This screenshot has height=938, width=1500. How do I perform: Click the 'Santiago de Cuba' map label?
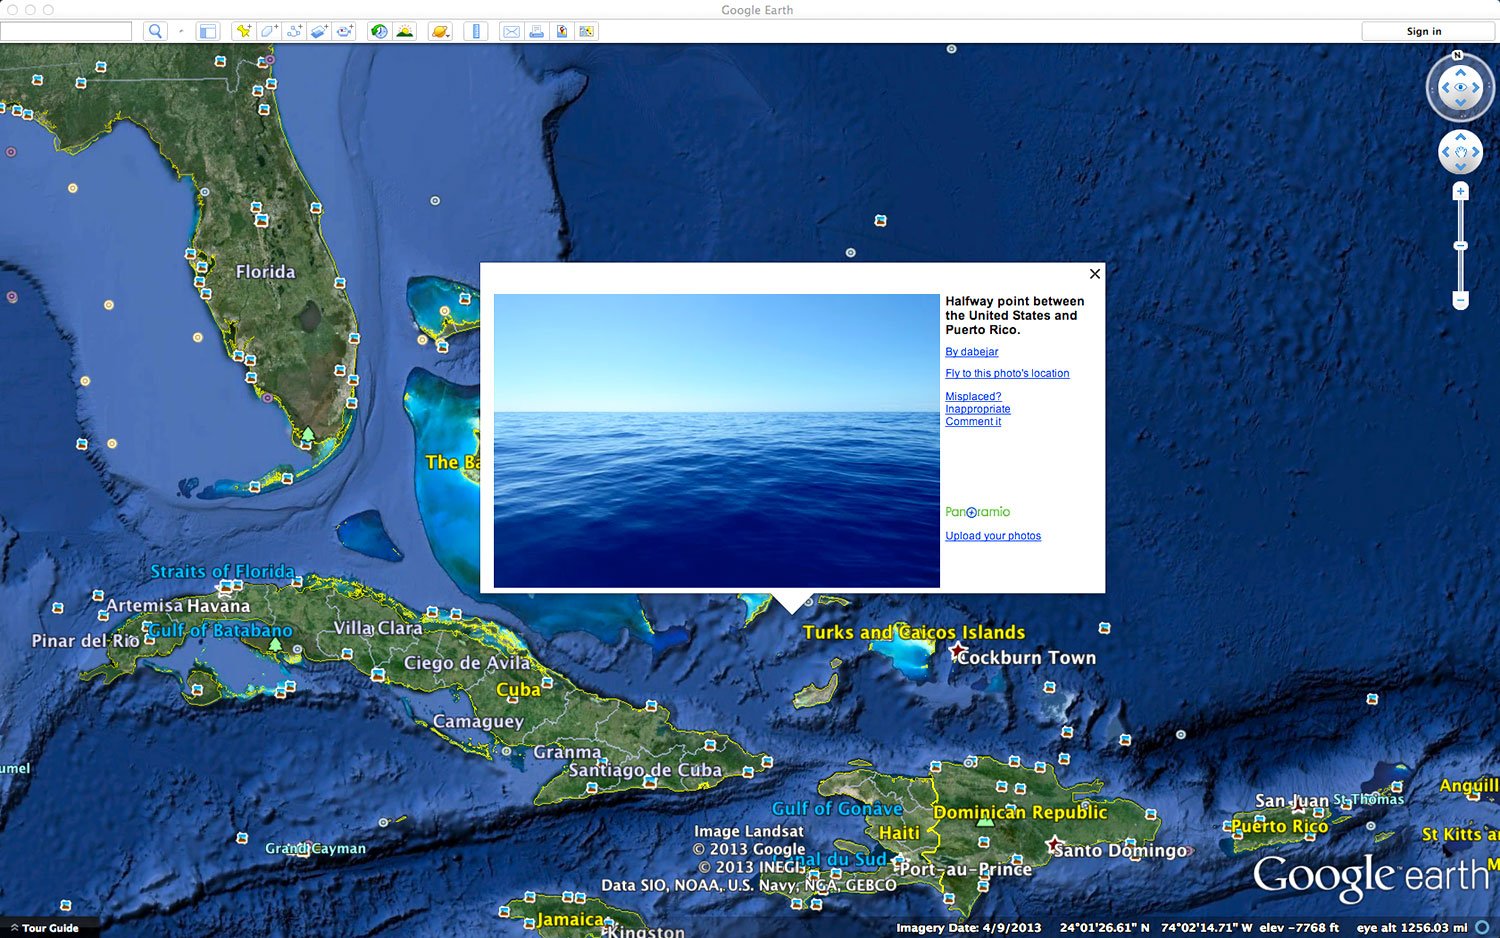[x=645, y=770]
